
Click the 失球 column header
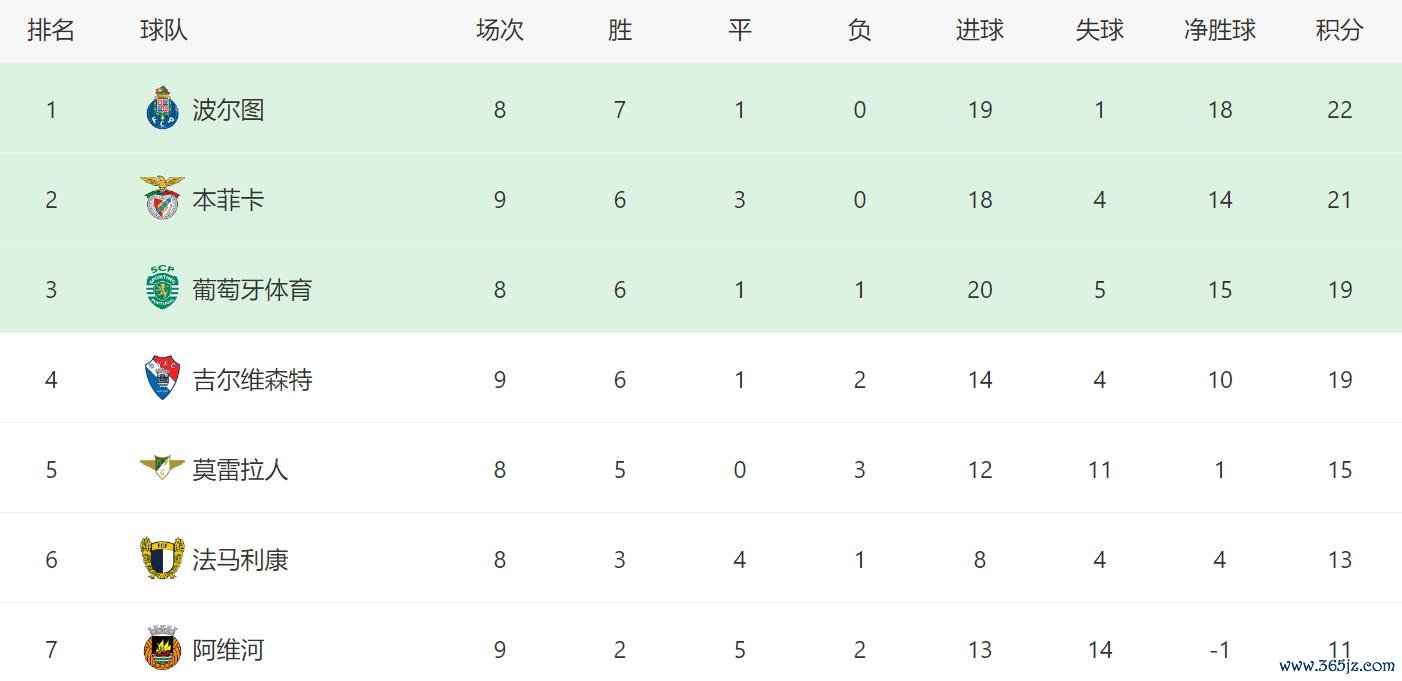[x=1099, y=31]
